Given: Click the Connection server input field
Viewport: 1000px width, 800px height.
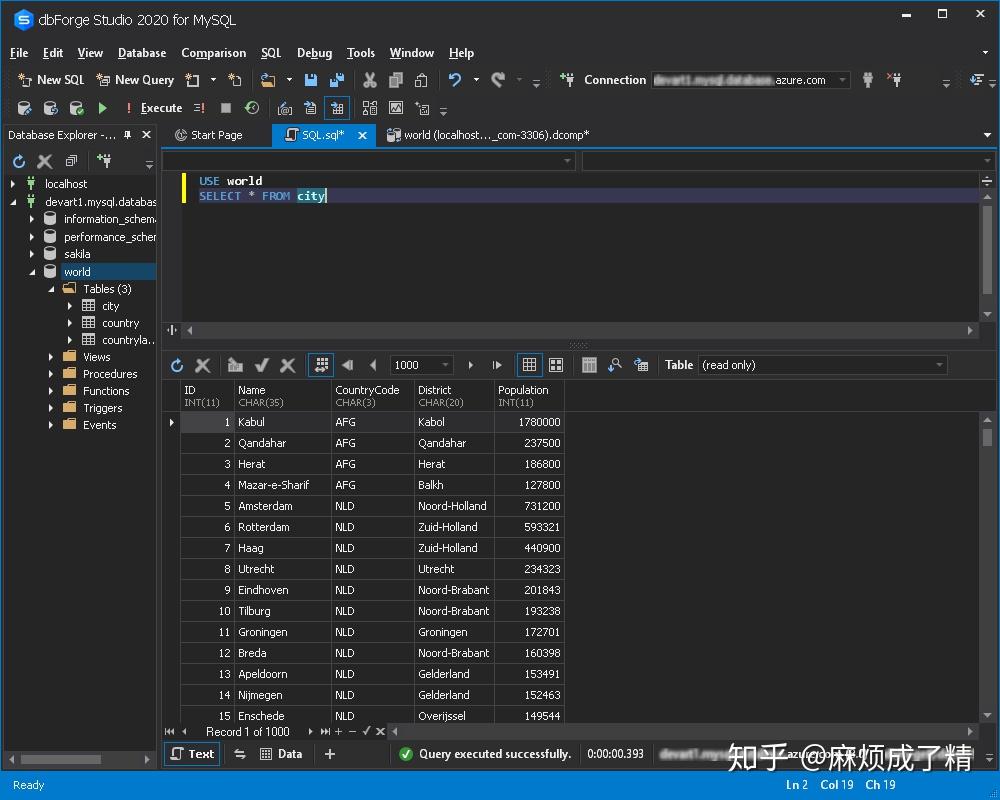Looking at the screenshot, I should 745,80.
